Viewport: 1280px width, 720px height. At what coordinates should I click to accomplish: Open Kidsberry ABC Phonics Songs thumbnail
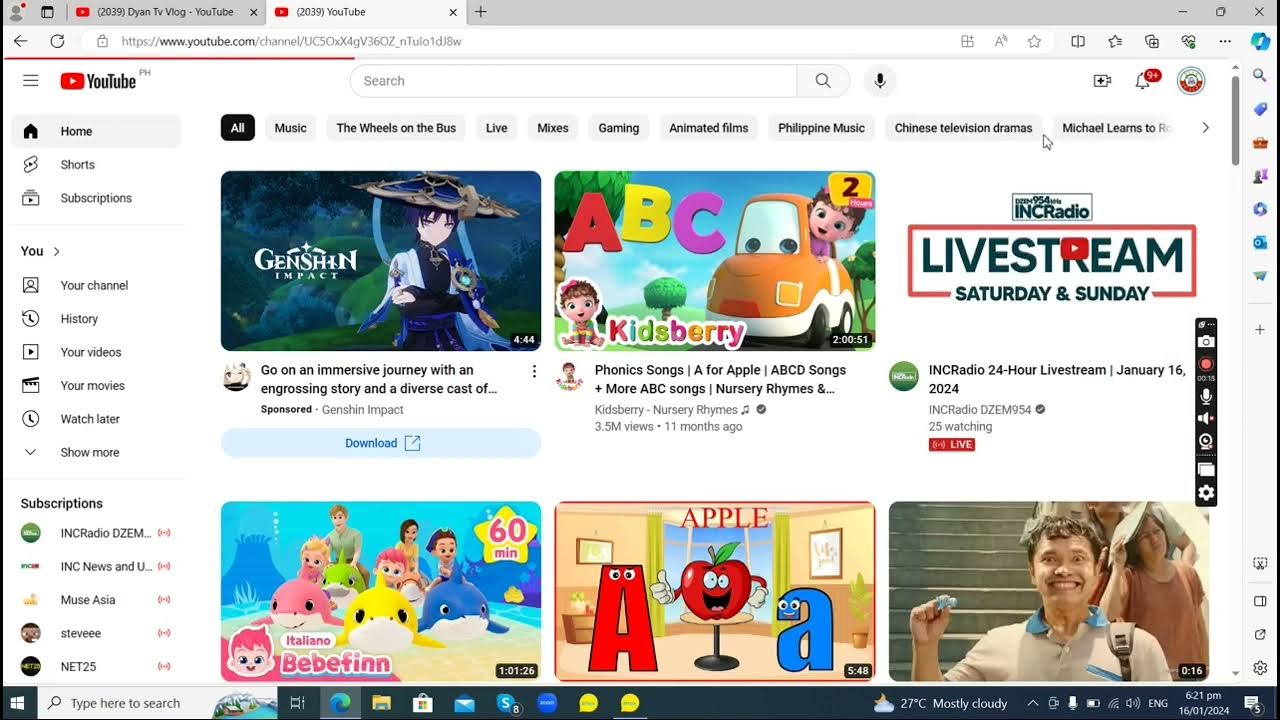click(x=715, y=261)
